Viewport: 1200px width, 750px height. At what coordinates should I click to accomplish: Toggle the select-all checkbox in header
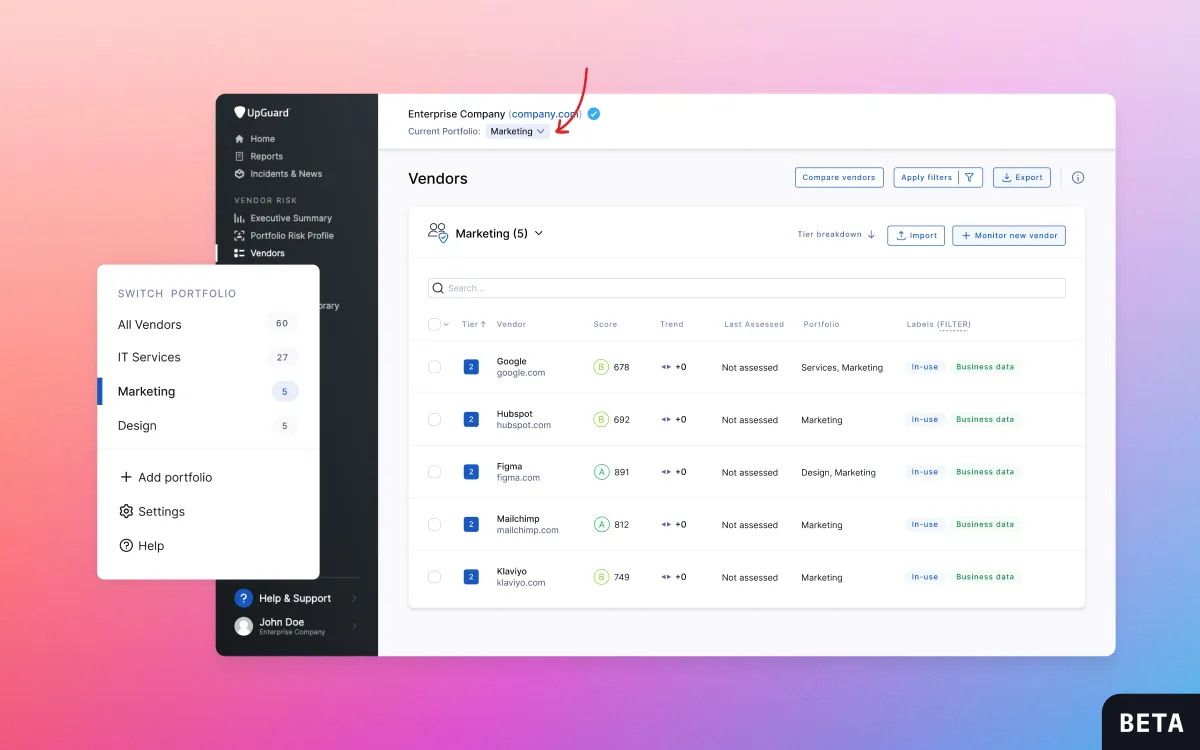coord(434,324)
